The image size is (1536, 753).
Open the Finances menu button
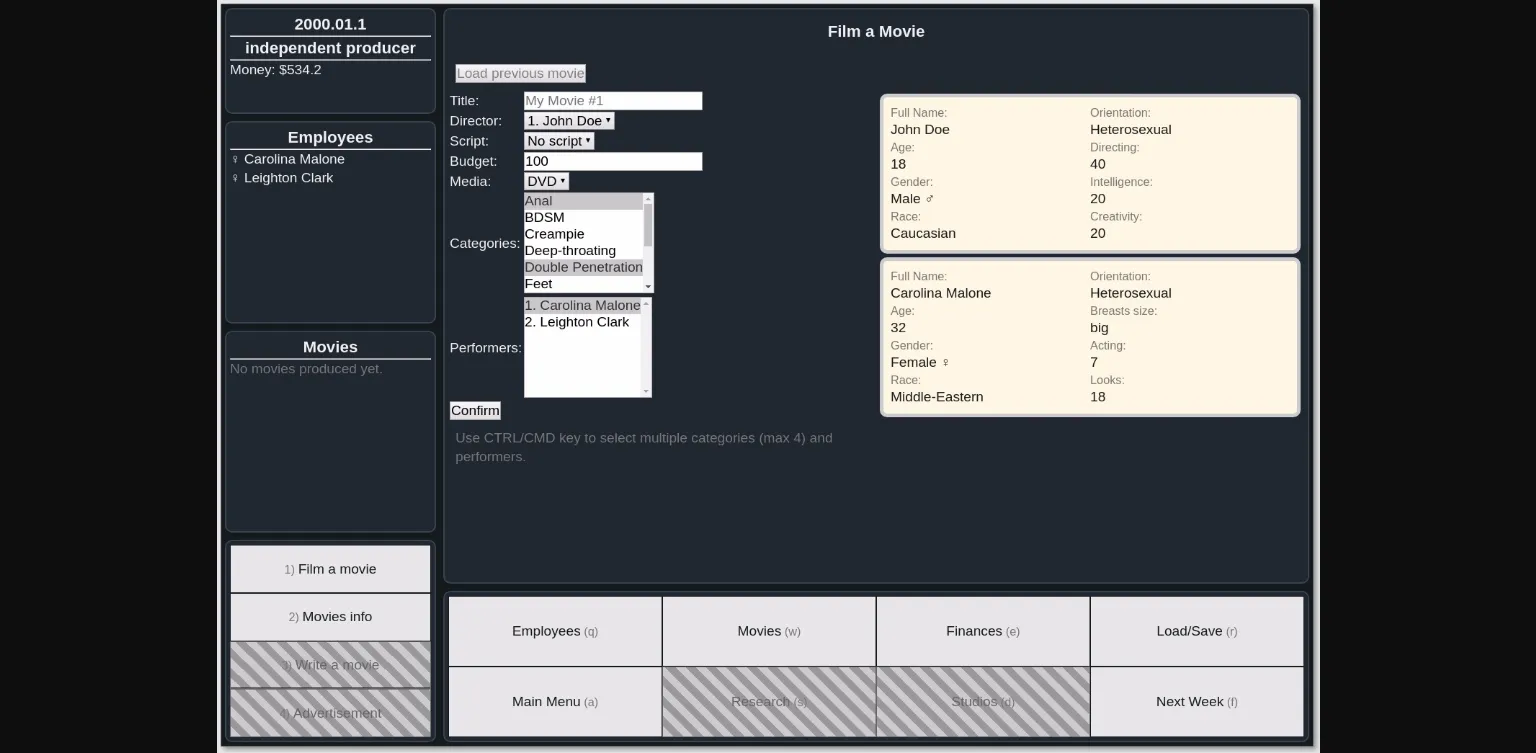coord(982,631)
